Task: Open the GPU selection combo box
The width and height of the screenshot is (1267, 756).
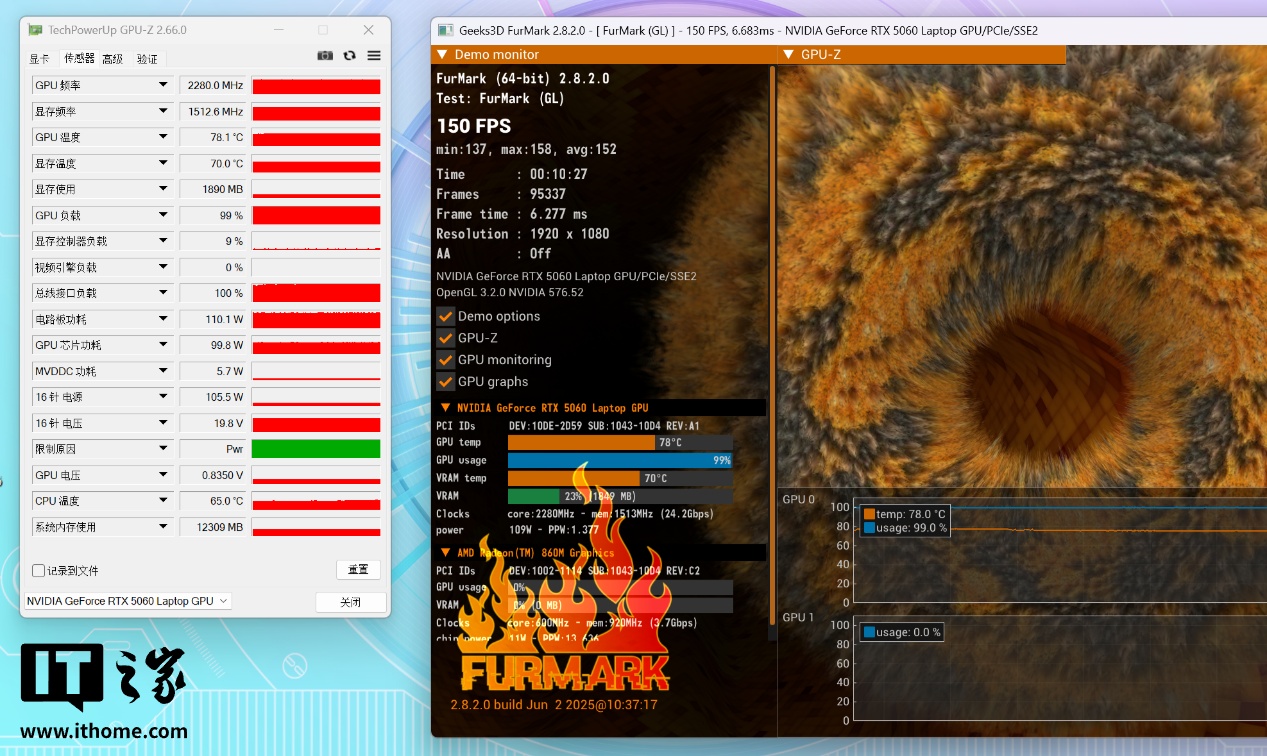Action: [x=127, y=601]
